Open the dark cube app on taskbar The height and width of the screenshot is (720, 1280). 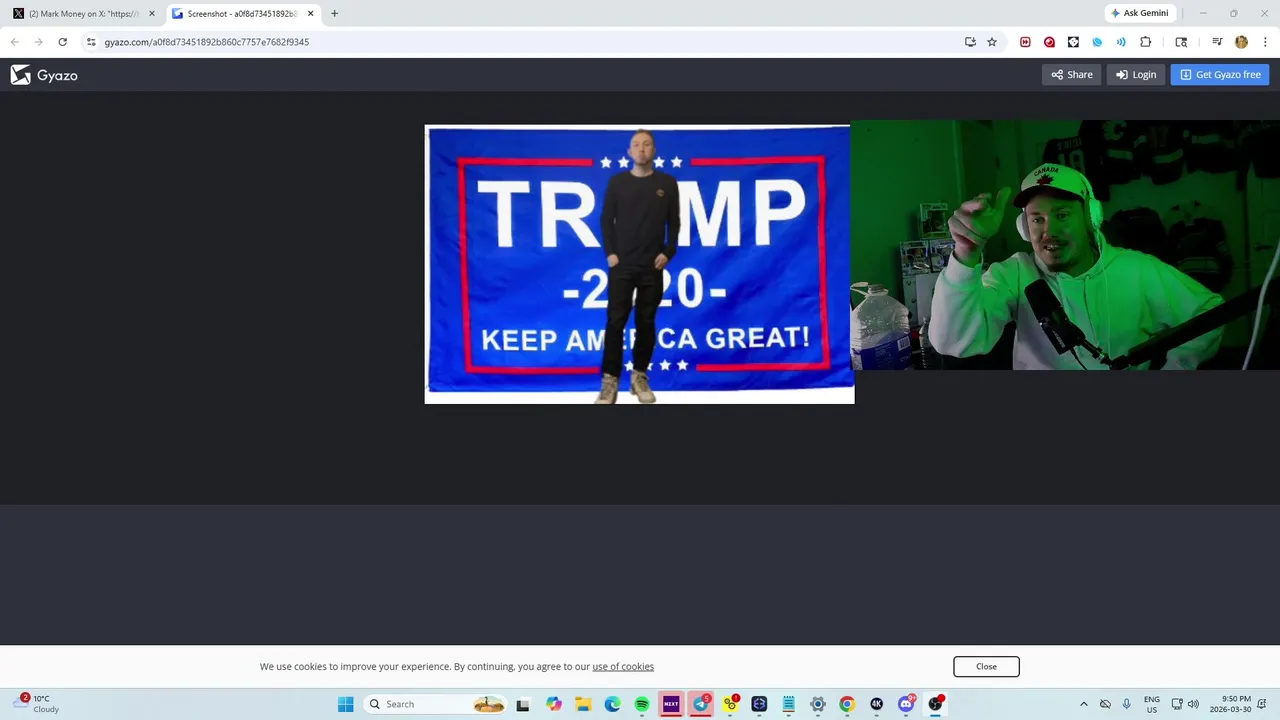coord(759,704)
